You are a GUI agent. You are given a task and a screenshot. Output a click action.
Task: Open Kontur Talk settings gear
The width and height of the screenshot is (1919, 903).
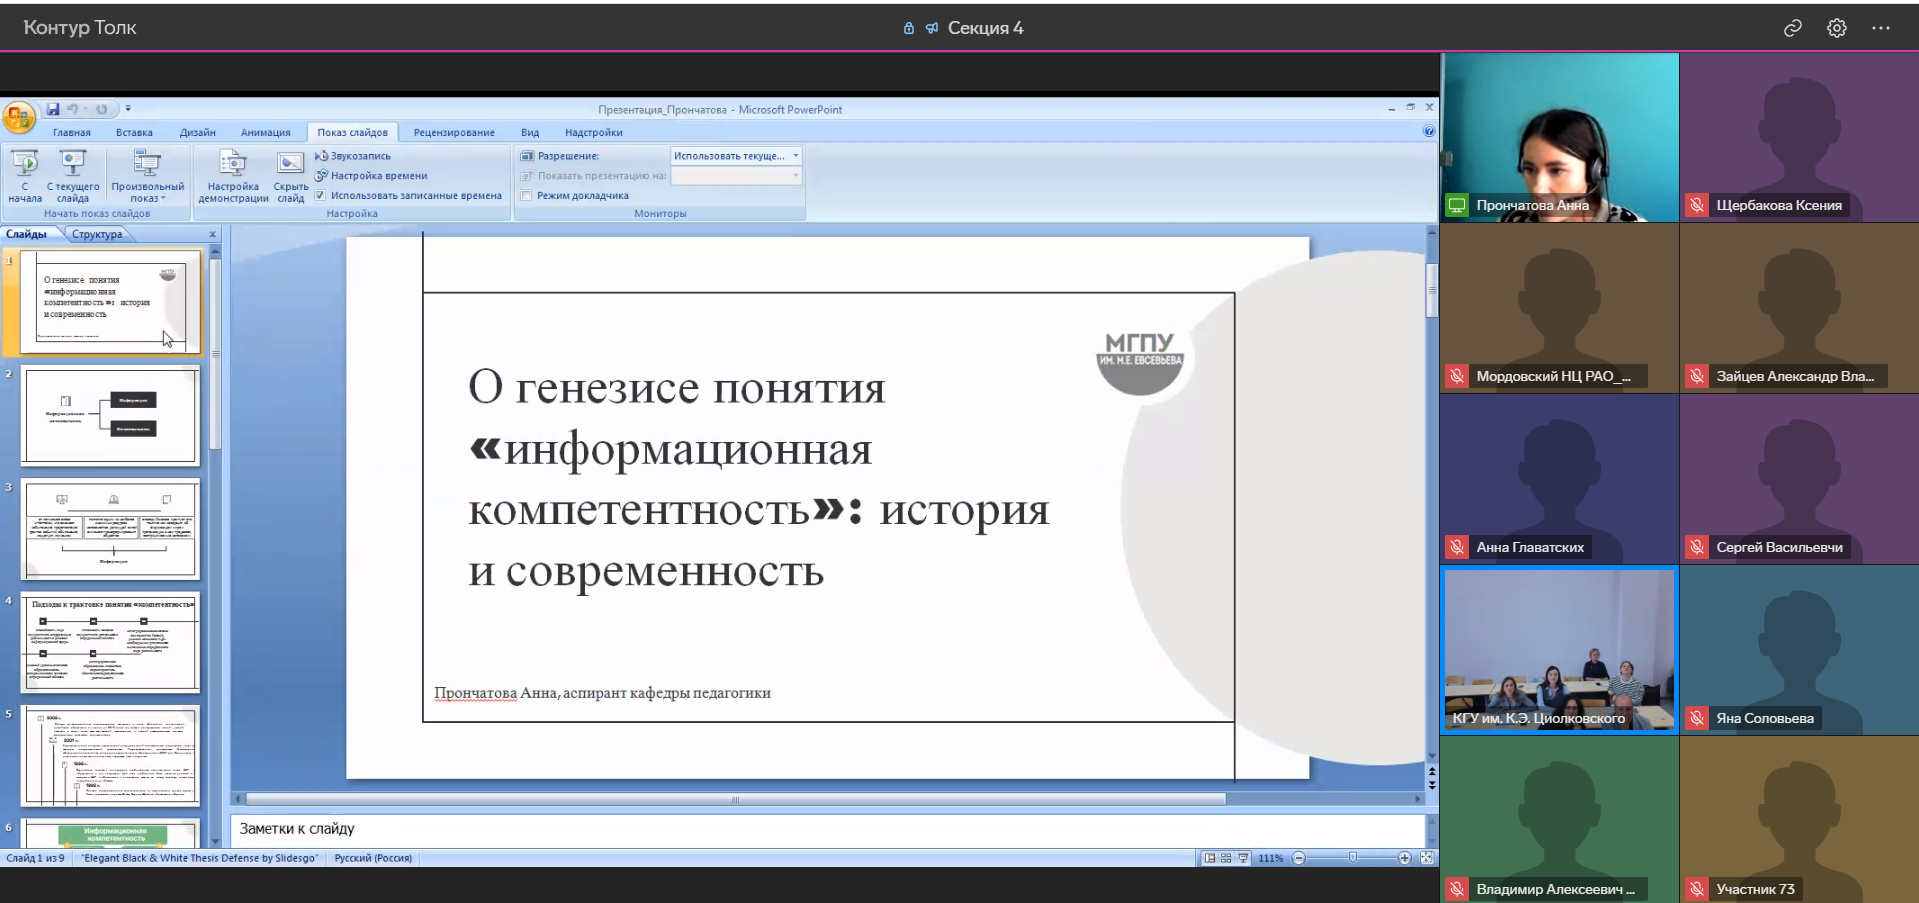(x=1836, y=28)
